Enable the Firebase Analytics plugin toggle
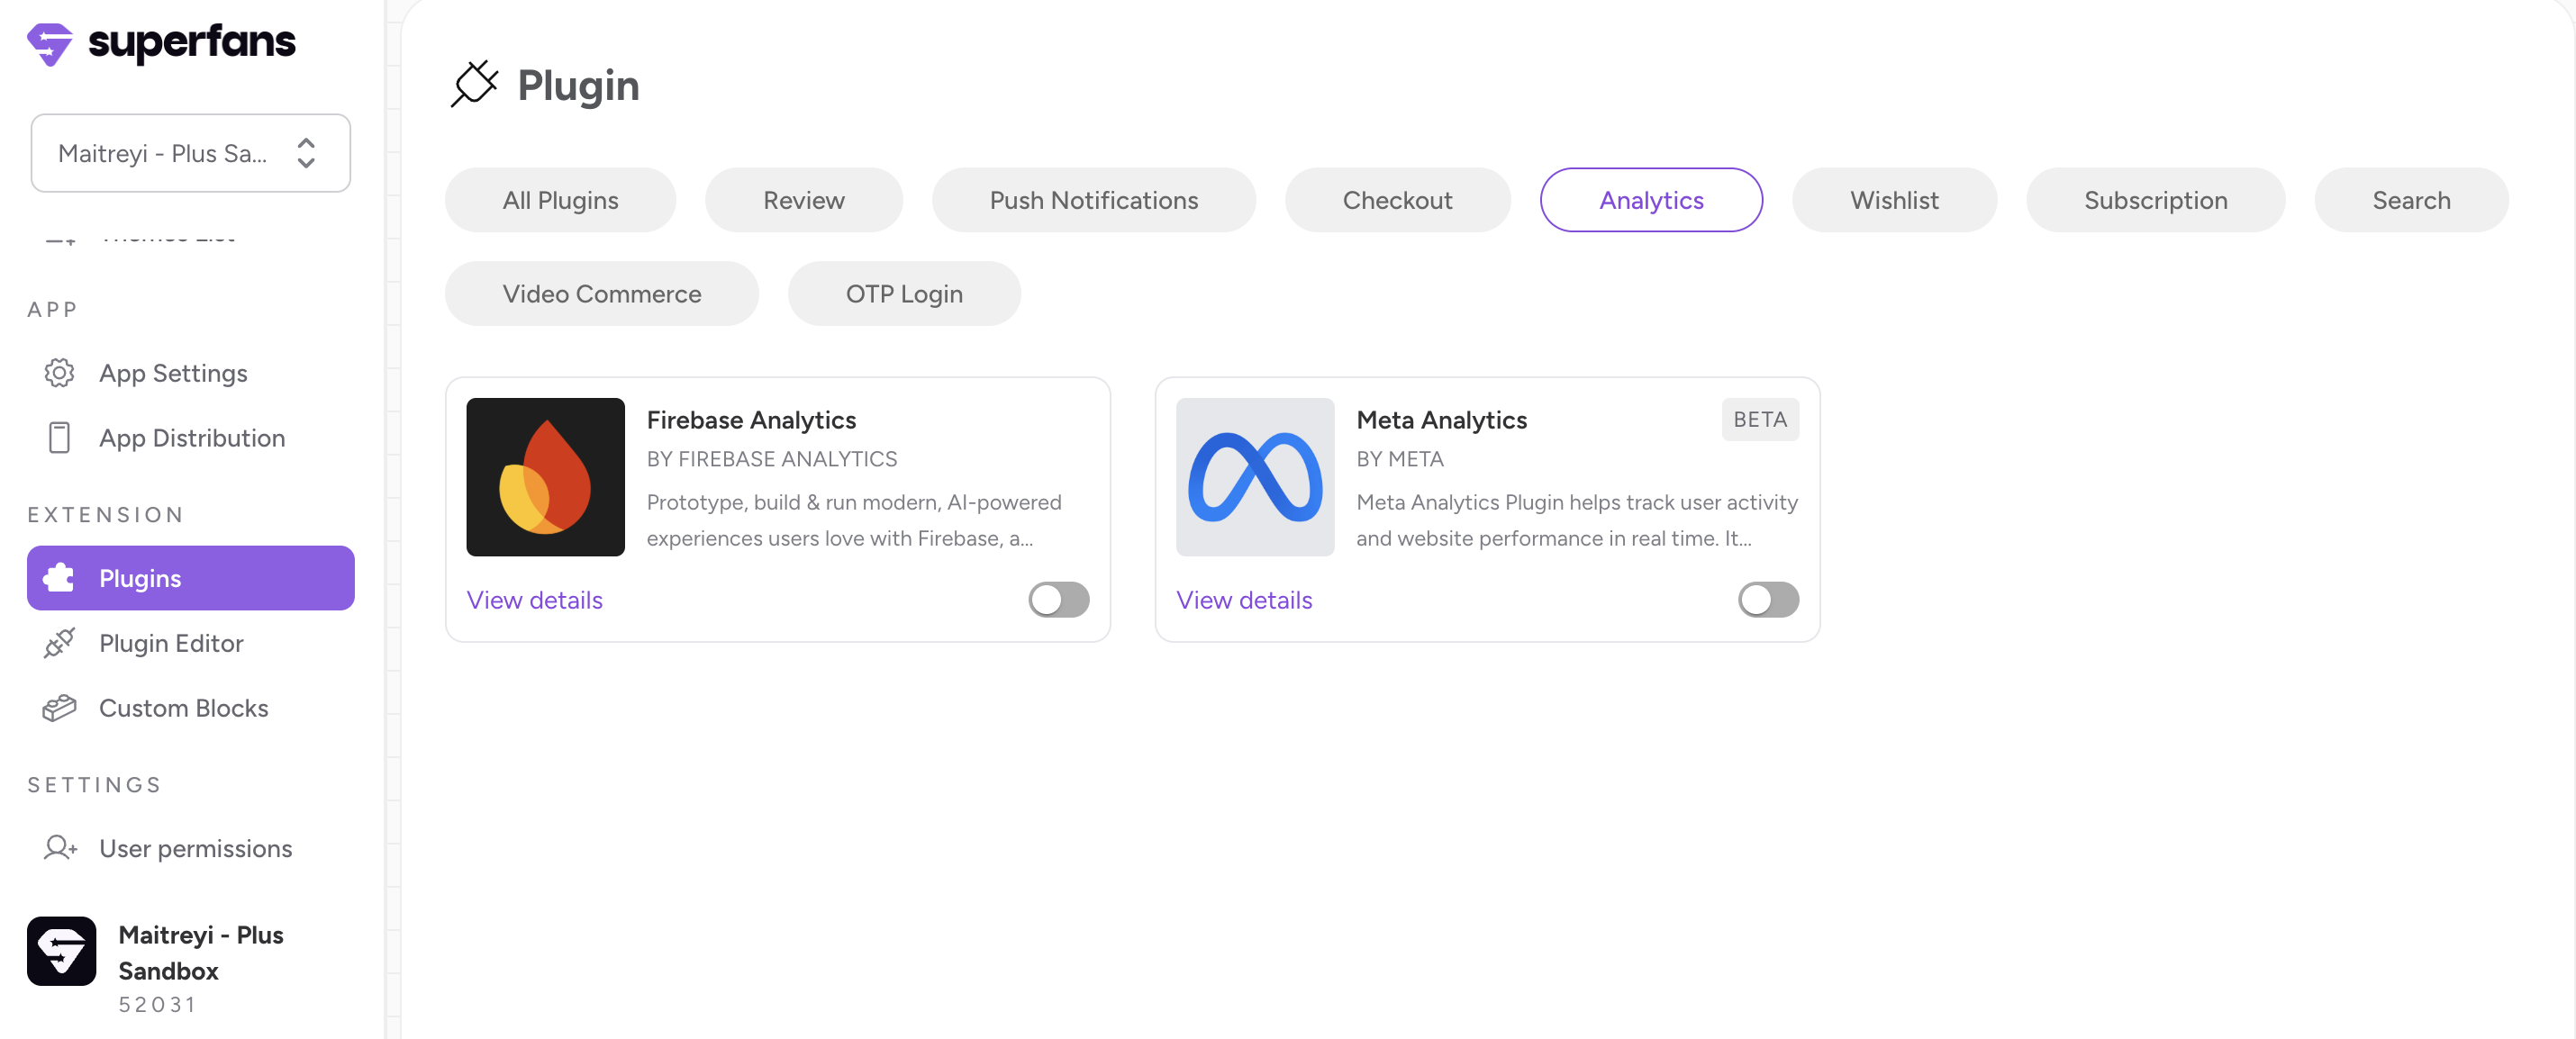Viewport: 2576px width, 1039px height. tap(1058, 600)
